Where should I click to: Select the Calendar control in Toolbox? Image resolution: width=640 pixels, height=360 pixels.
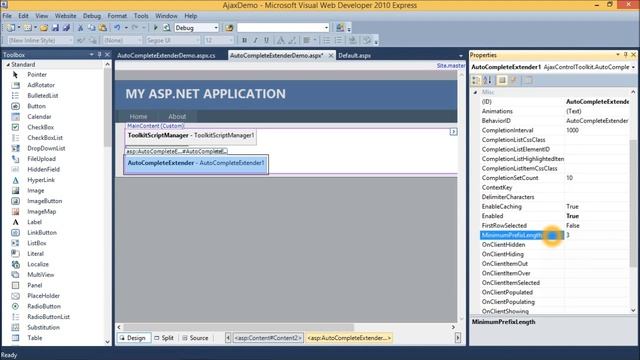(x=39, y=117)
